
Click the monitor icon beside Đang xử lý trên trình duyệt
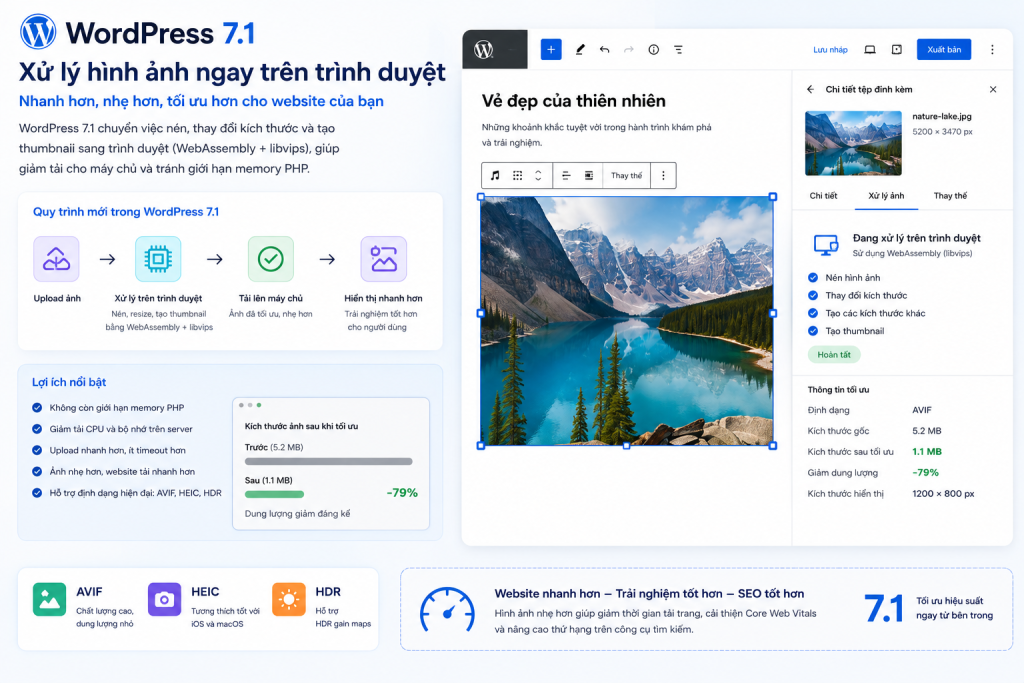click(826, 245)
